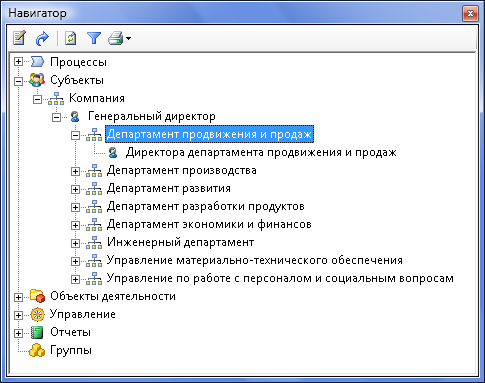Click org icon of Департамент производства
This screenshot has width=485, height=383.
94,170
